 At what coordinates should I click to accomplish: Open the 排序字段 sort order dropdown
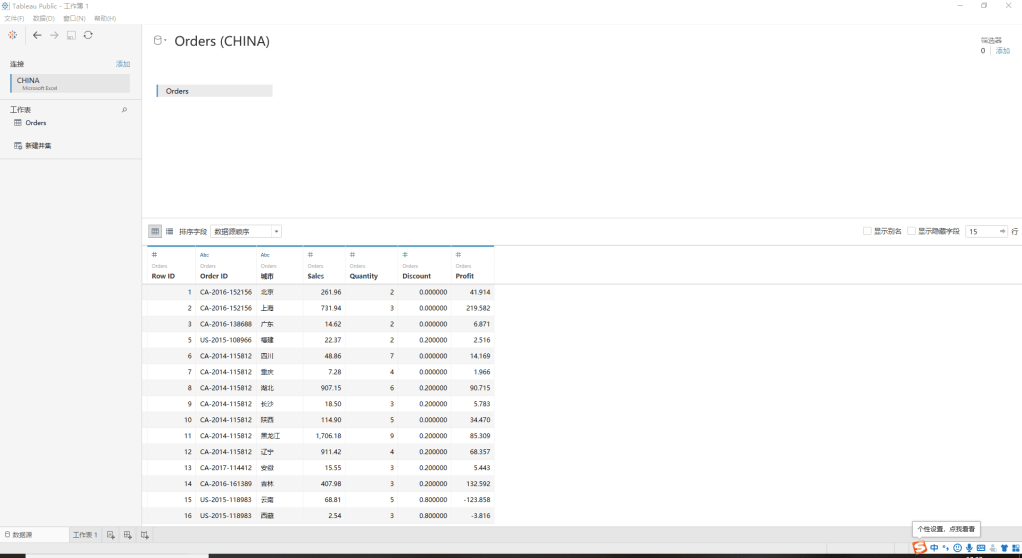pos(246,231)
